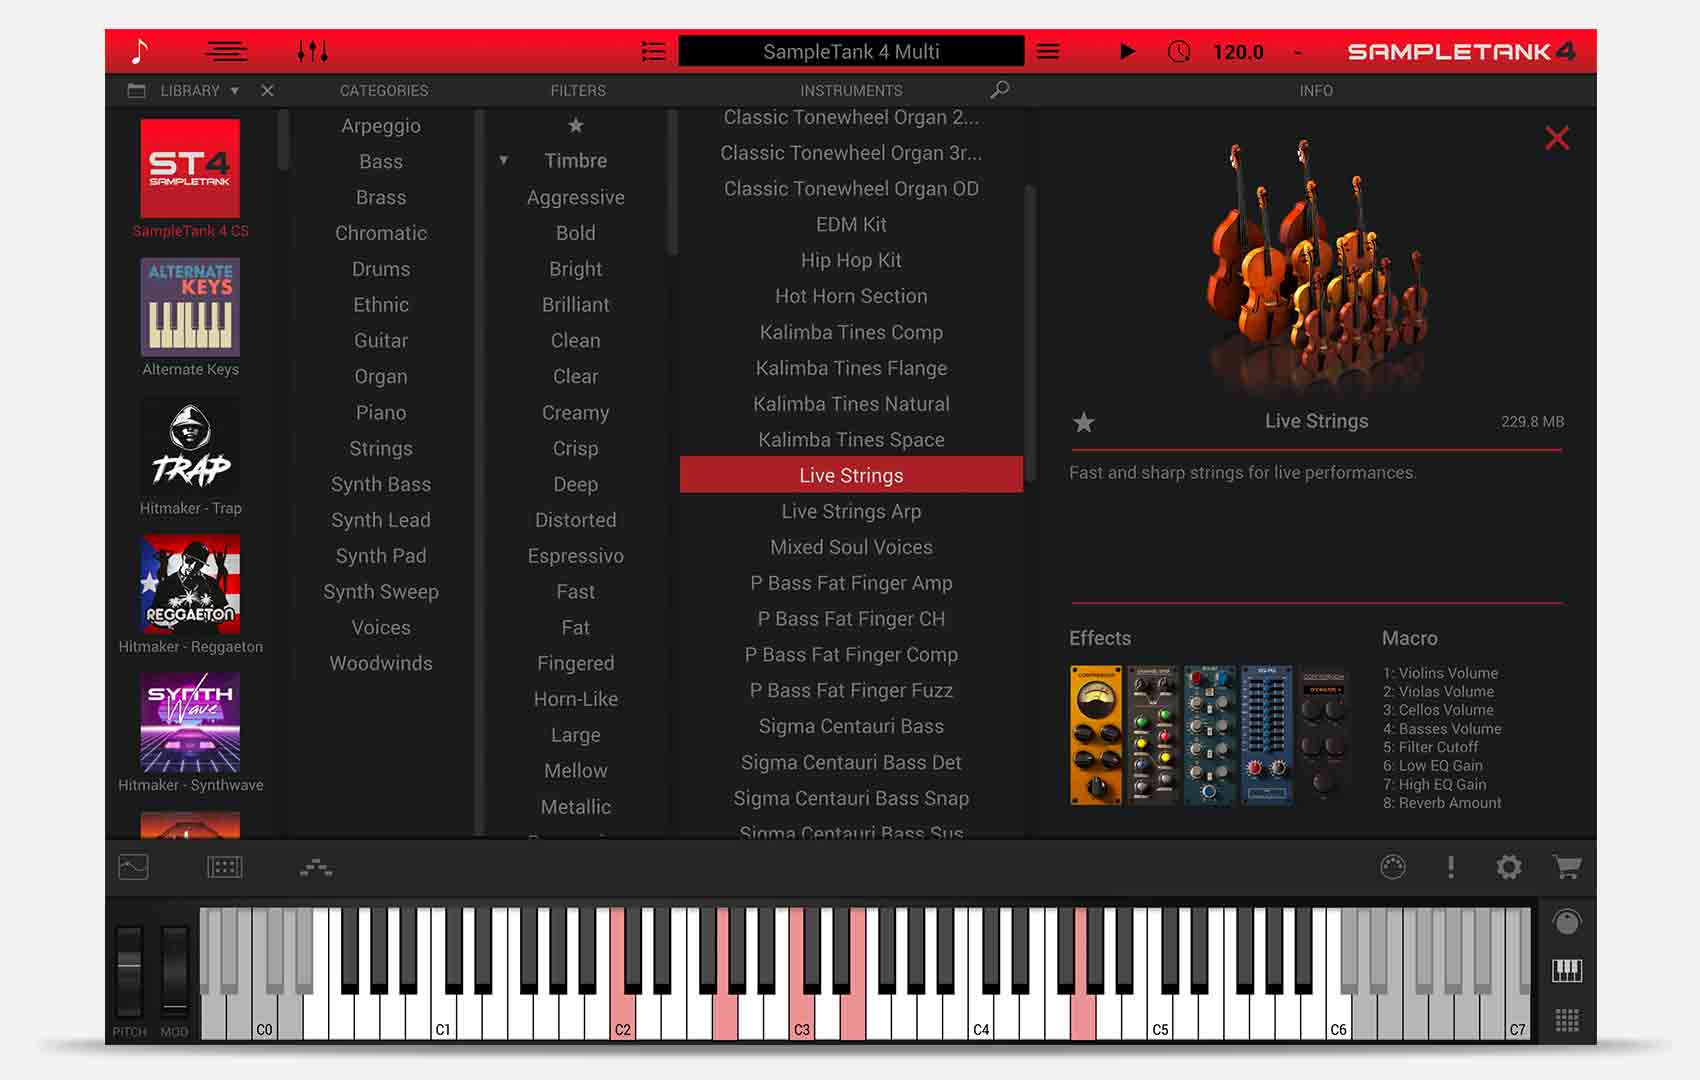Show the grid pads view icon
This screenshot has width=1700, height=1080.
point(1567,1020)
